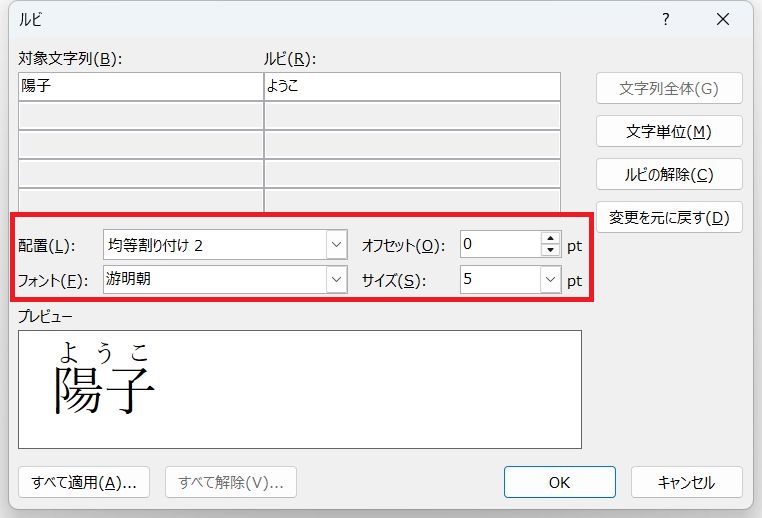This screenshot has width=762, height=518.
Task: Click the 文字単位(M) button
Action: (669, 131)
